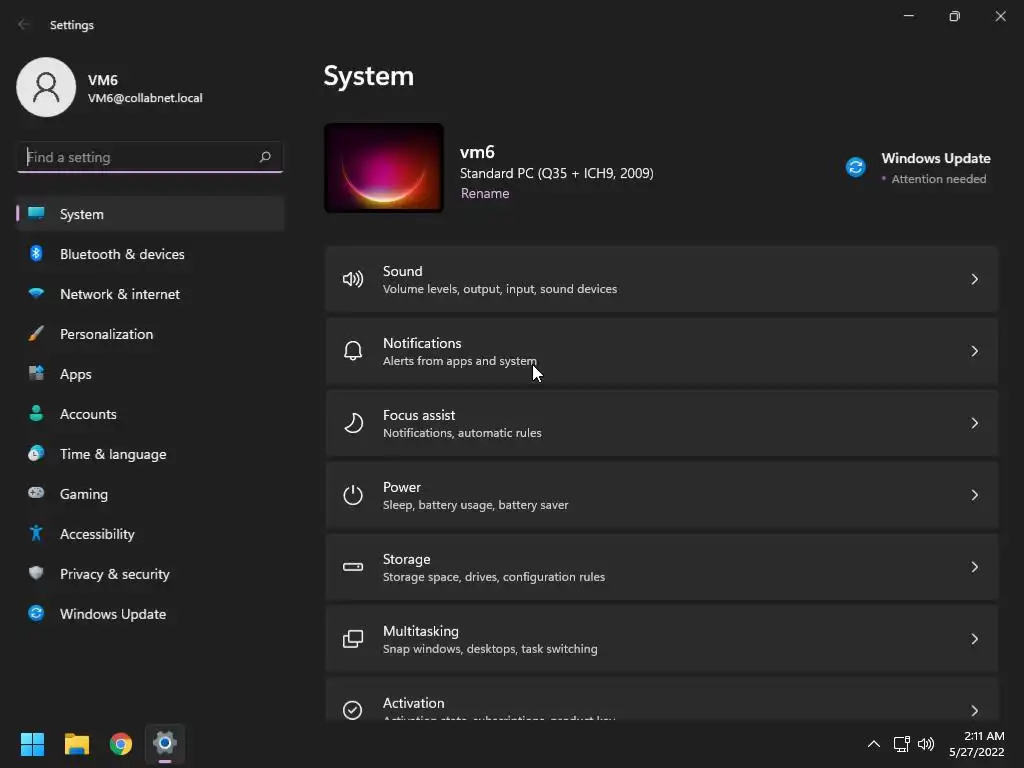Launch Google Chrome from taskbar
The image size is (1024, 768).
(121, 744)
